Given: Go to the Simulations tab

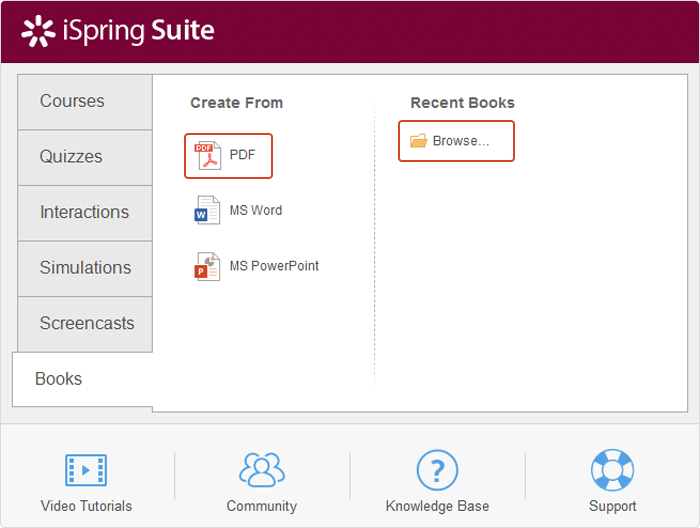Looking at the screenshot, I should 84,268.
